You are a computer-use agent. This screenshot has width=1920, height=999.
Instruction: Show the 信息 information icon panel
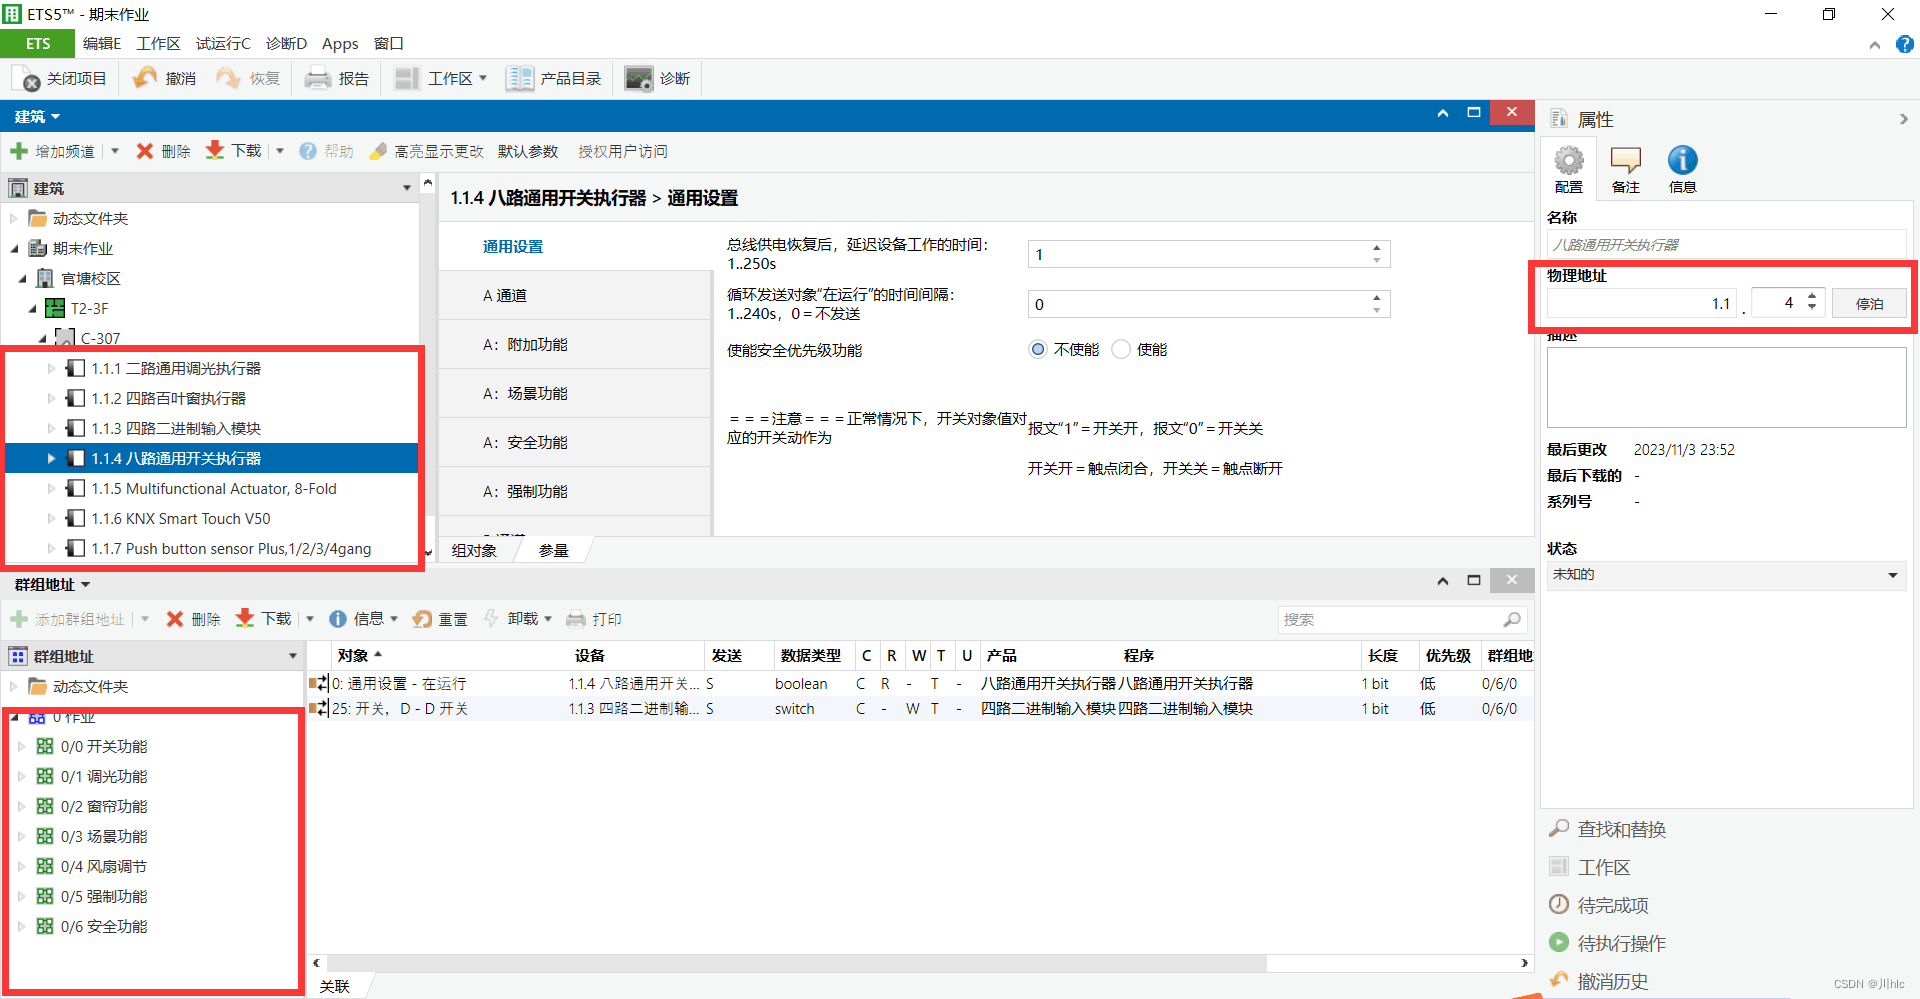pyautogui.click(x=1682, y=162)
